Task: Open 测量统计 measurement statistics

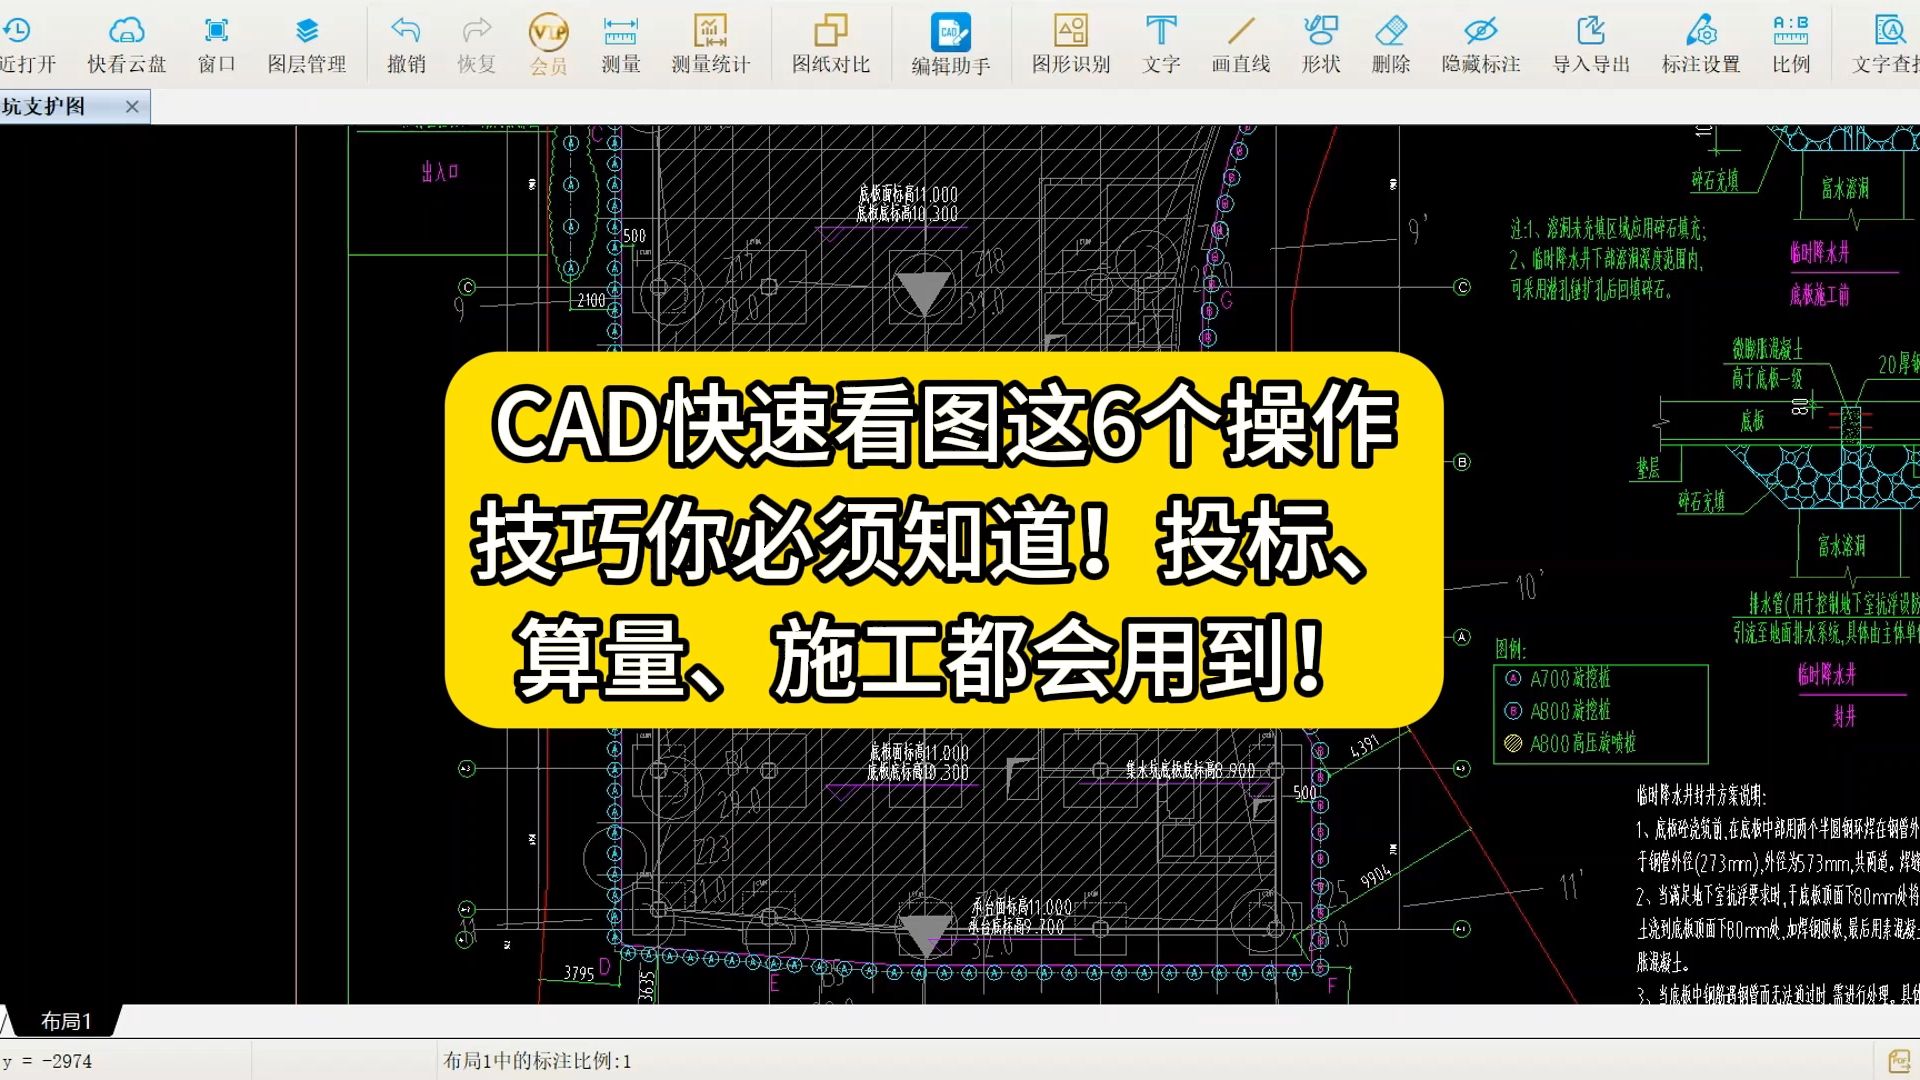Action: coord(710,42)
